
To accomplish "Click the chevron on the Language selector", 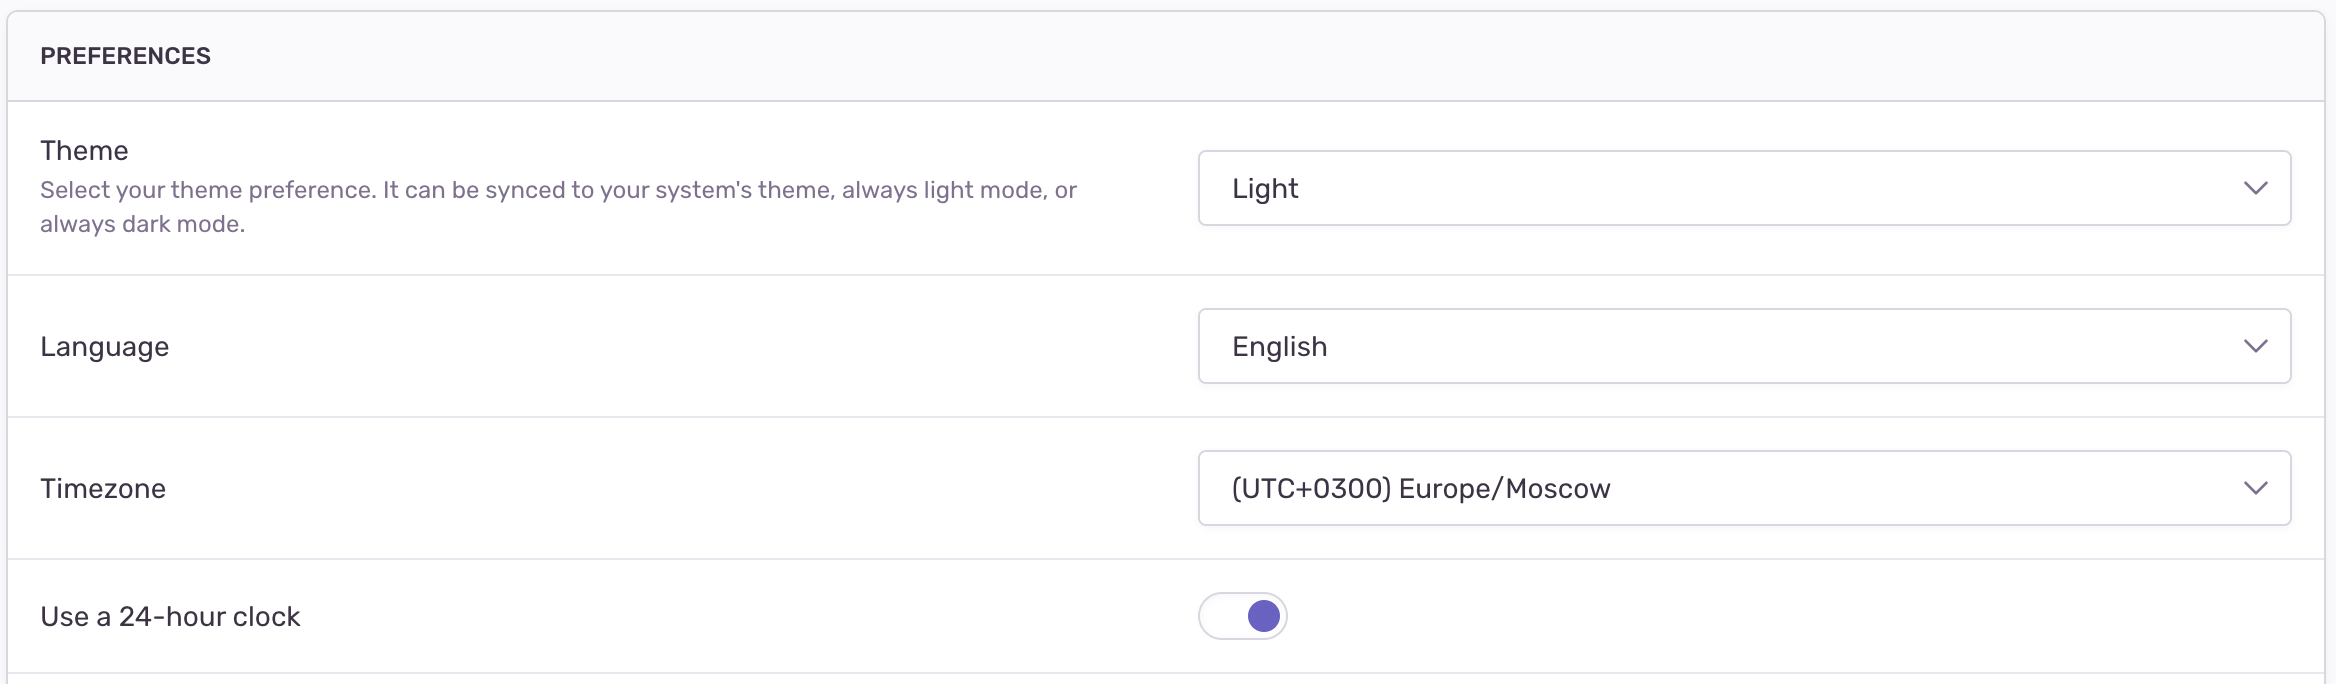I will coord(2256,346).
